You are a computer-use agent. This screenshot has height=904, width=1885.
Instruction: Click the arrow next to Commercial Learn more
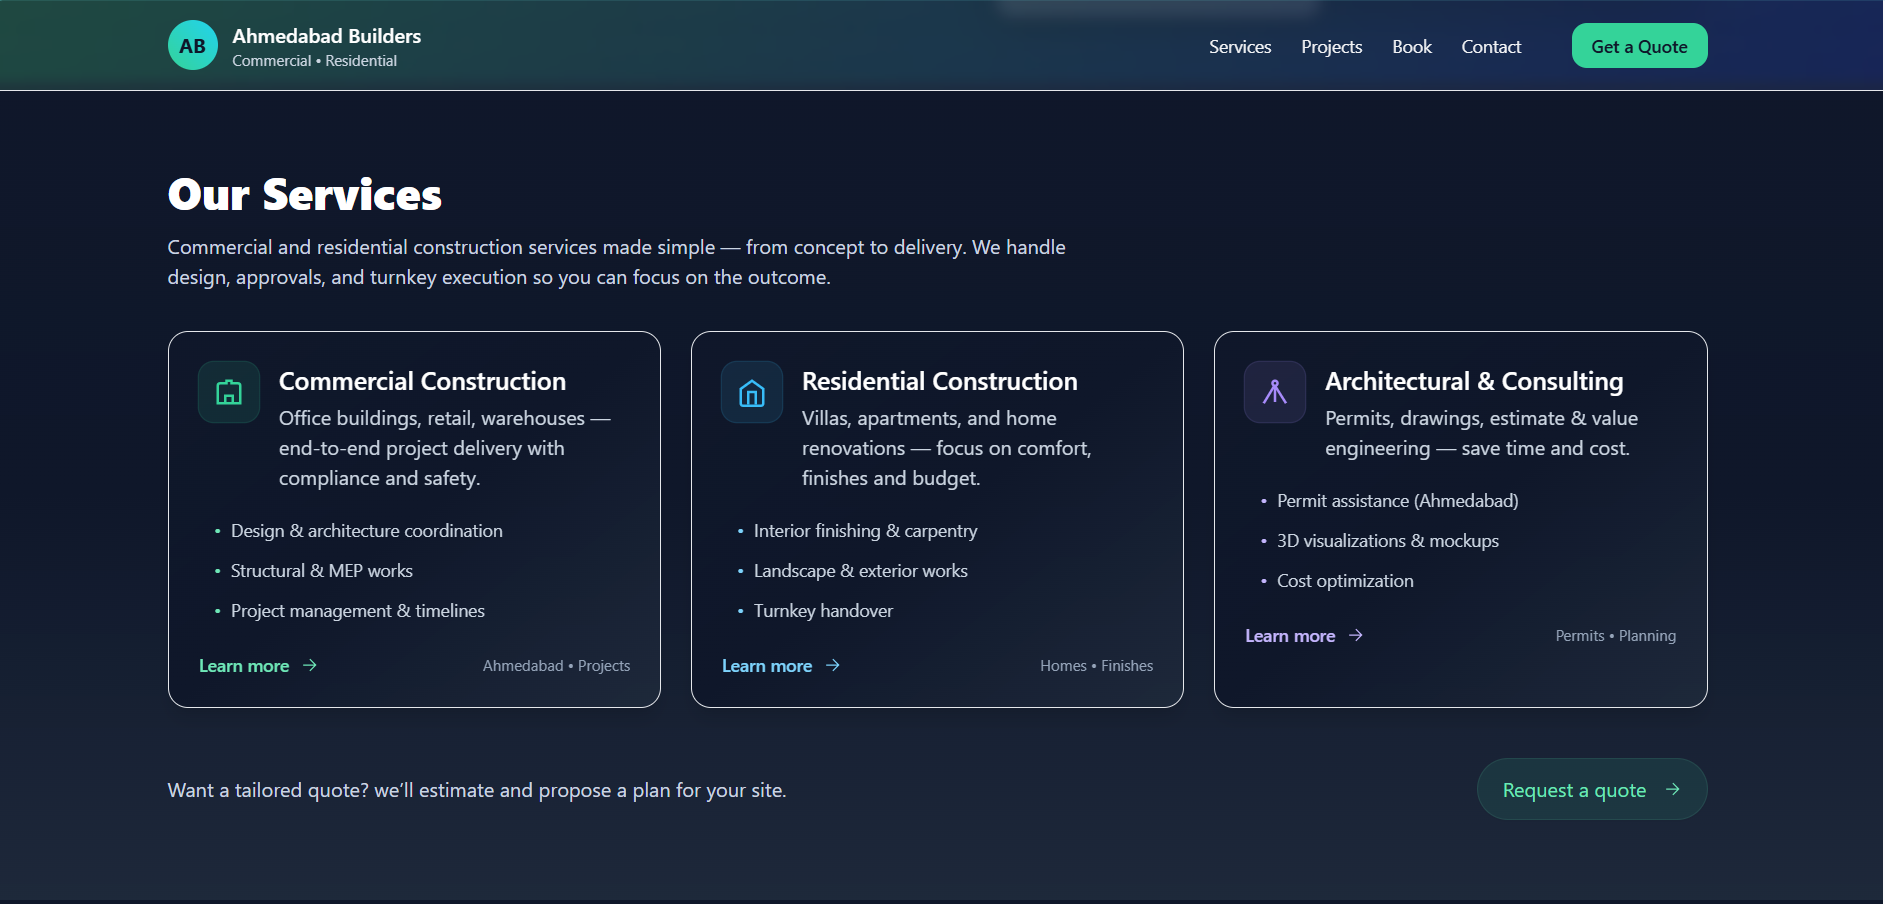pos(309,665)
